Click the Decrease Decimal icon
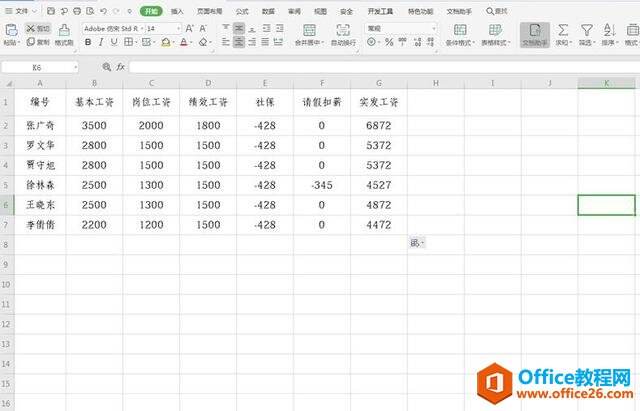The width and height of the screenshot is (640, 411). tap(431, 42)
